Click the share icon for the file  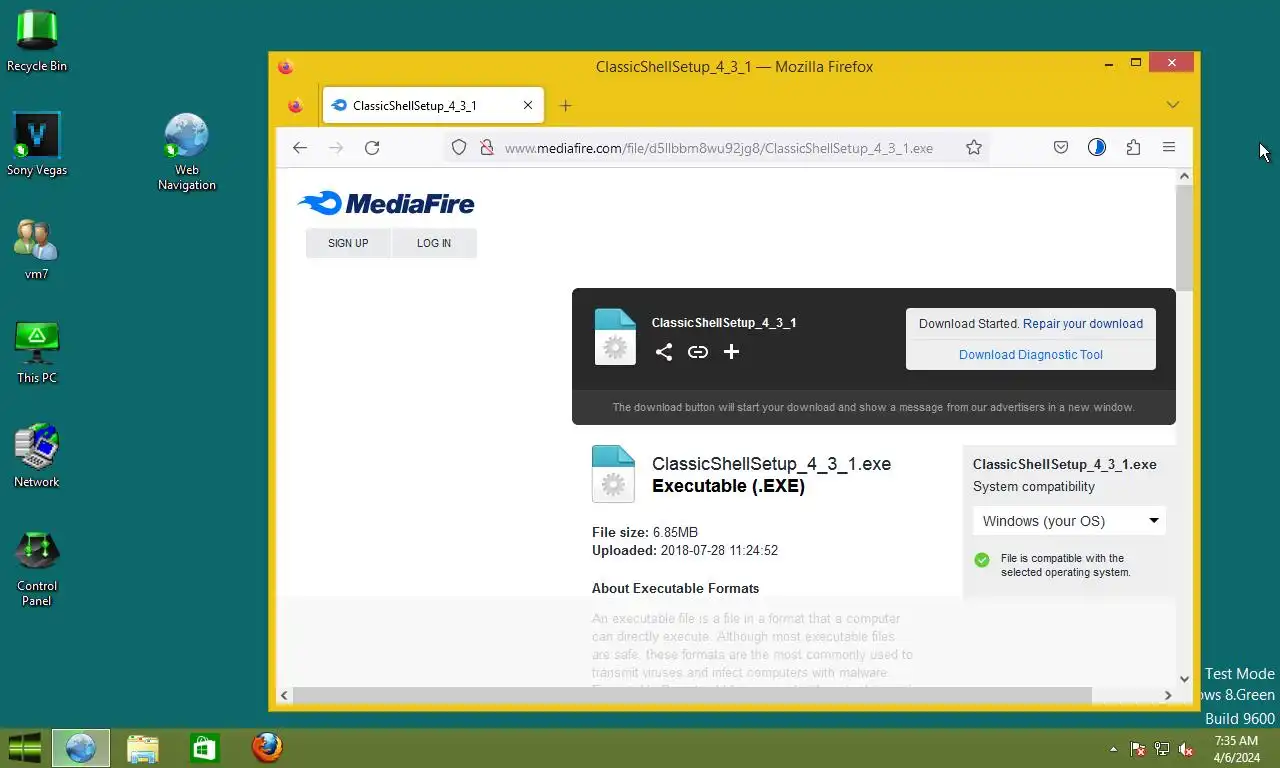(664, 352)
